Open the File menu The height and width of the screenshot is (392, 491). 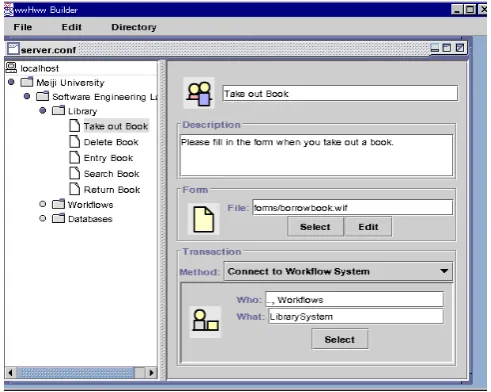[23, 27]
